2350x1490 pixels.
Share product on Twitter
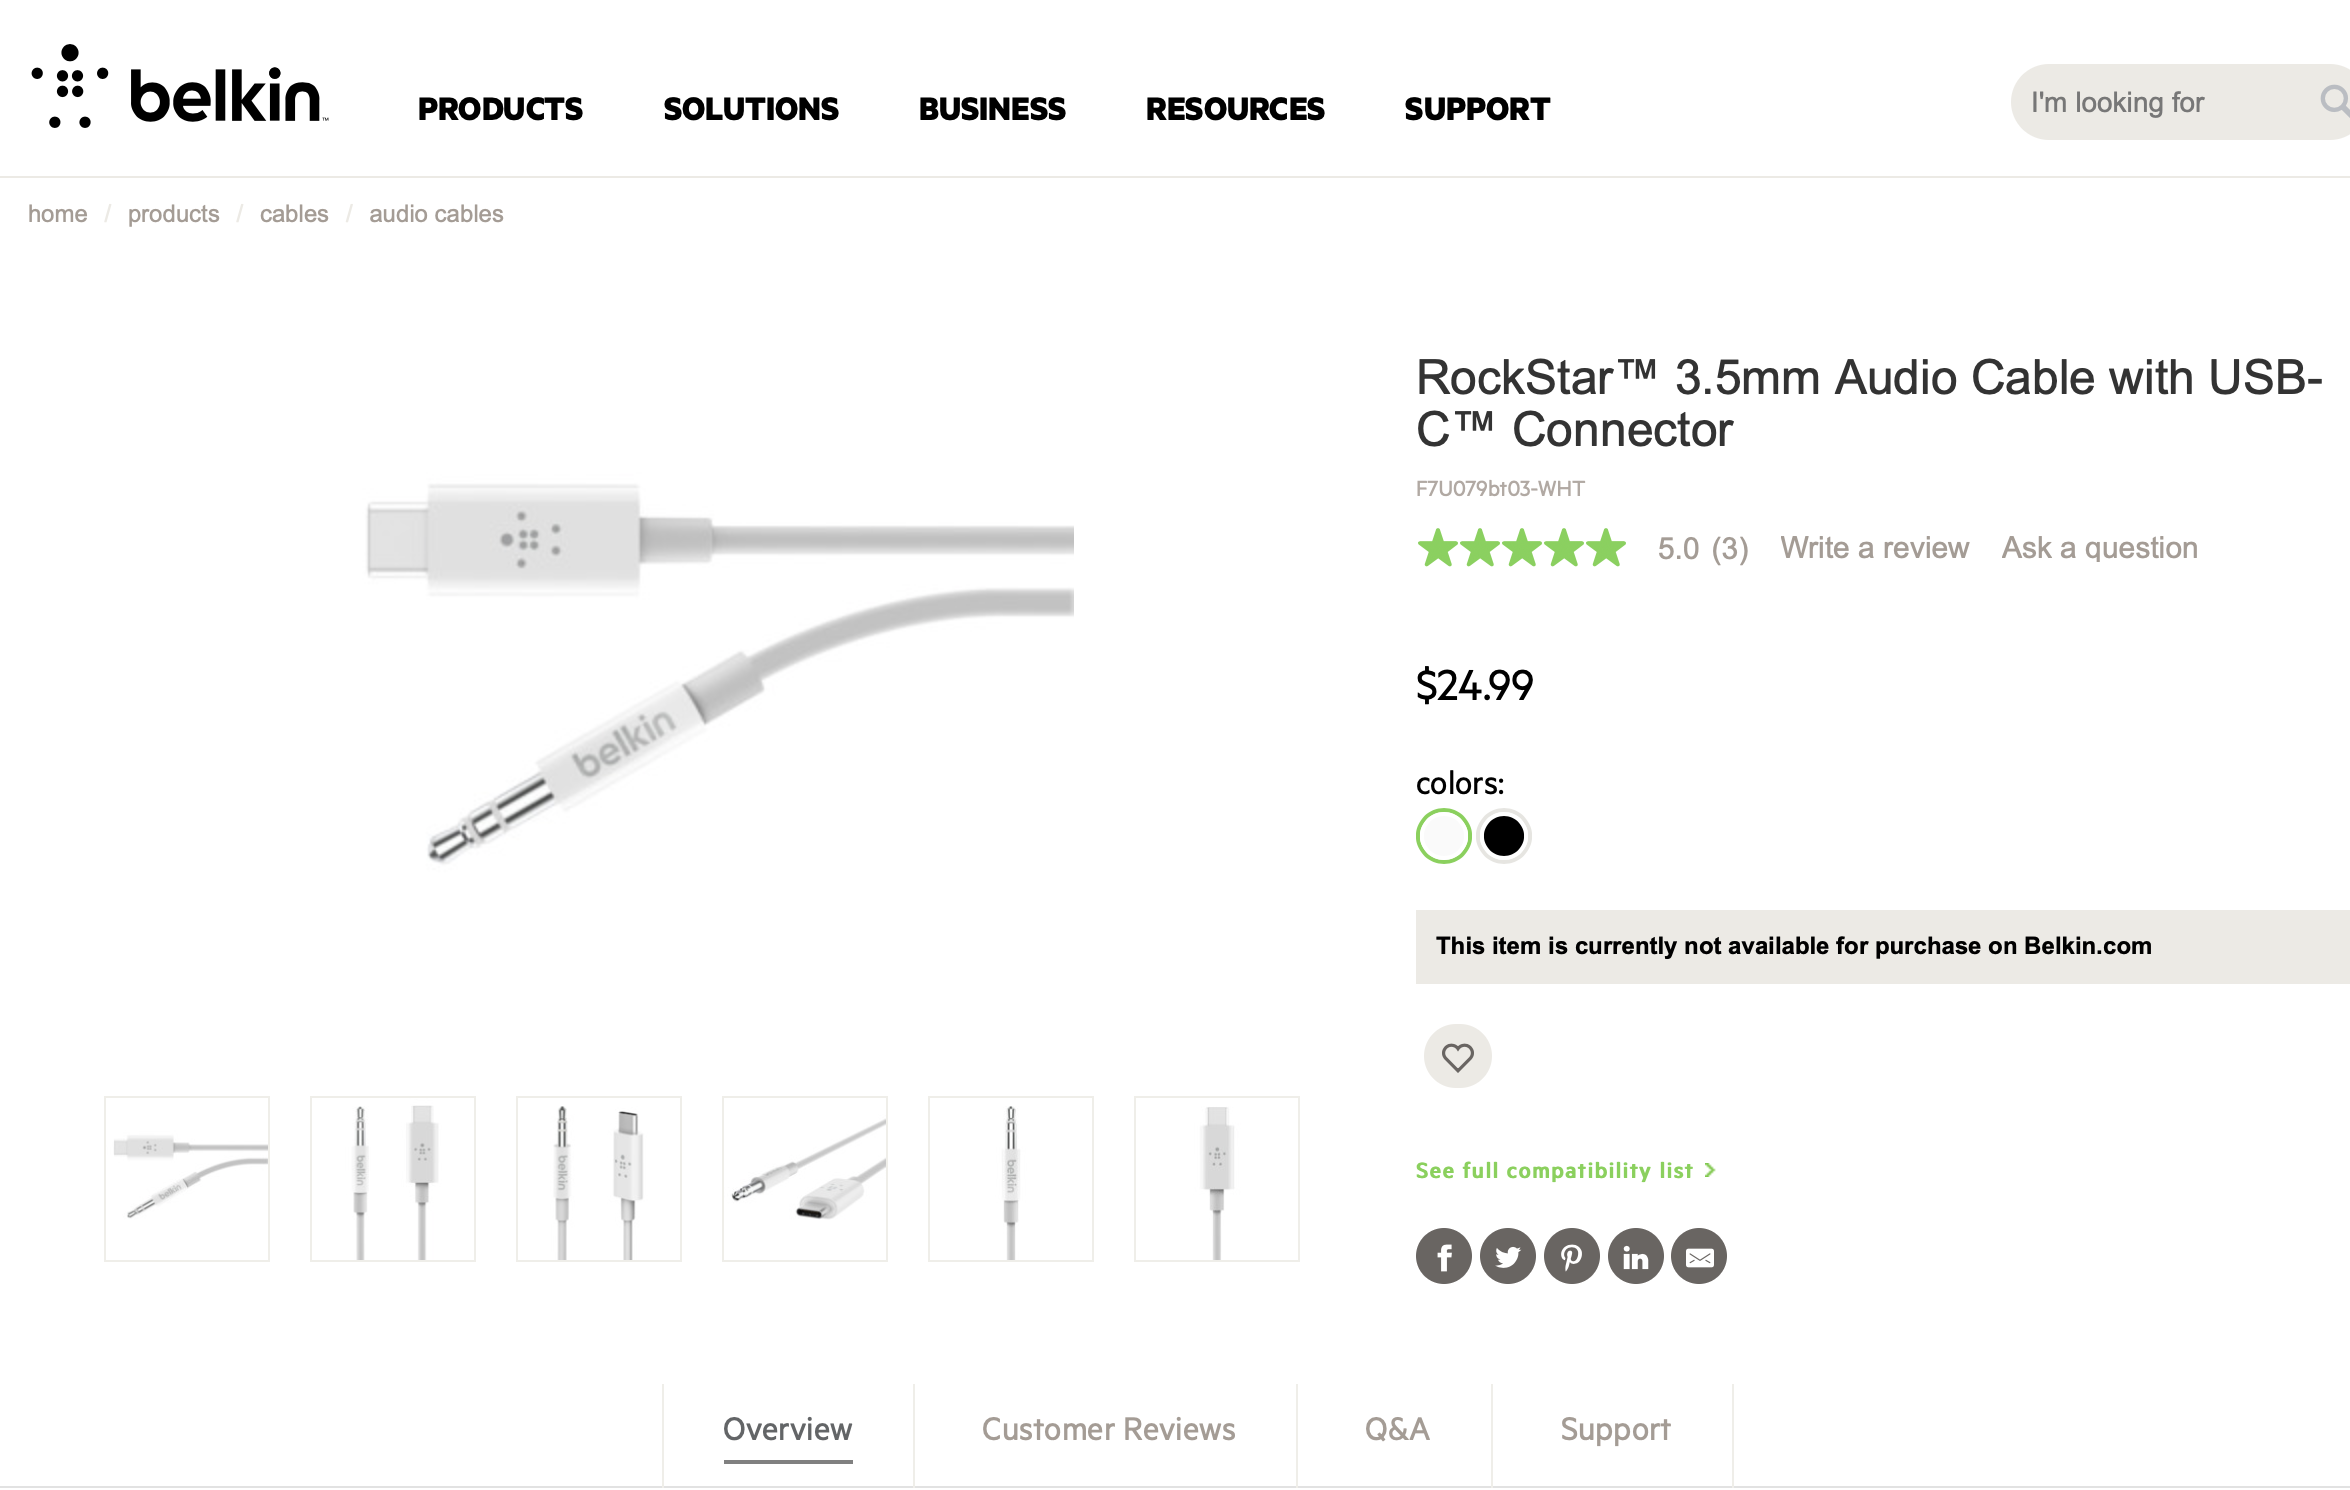[1507, 1256]
